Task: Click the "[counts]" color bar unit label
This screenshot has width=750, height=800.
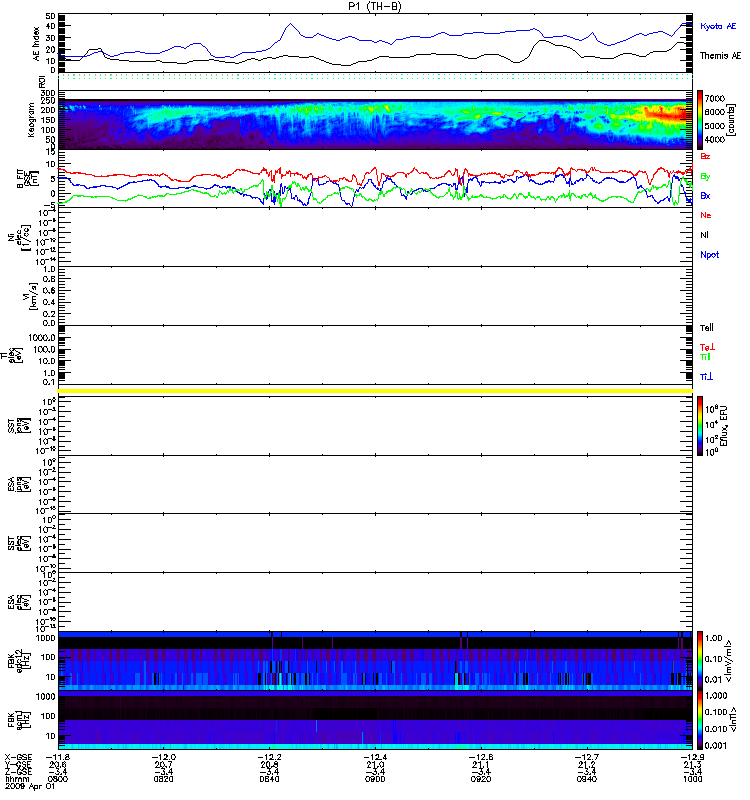Action: (732, 120)
